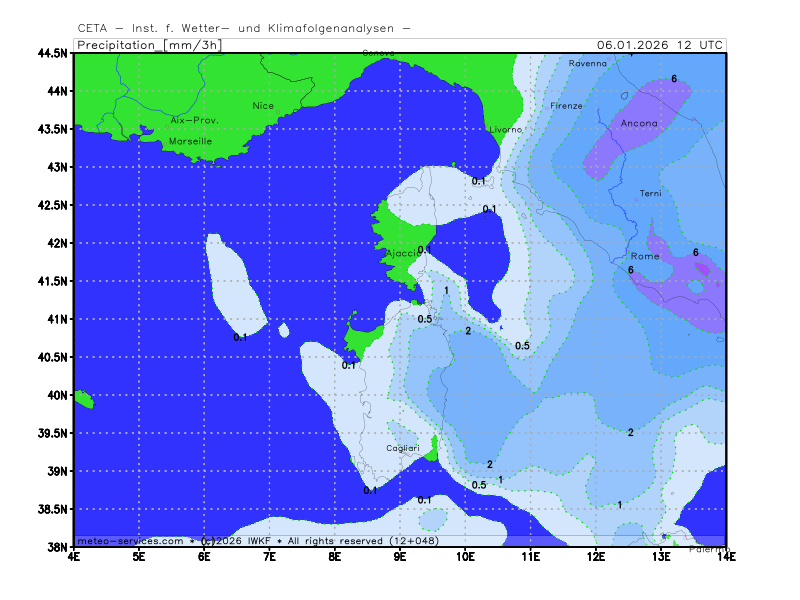
Task: Click the Ajaccio label on Corsica
Action: pyautogui.click(x=402, y=253)
